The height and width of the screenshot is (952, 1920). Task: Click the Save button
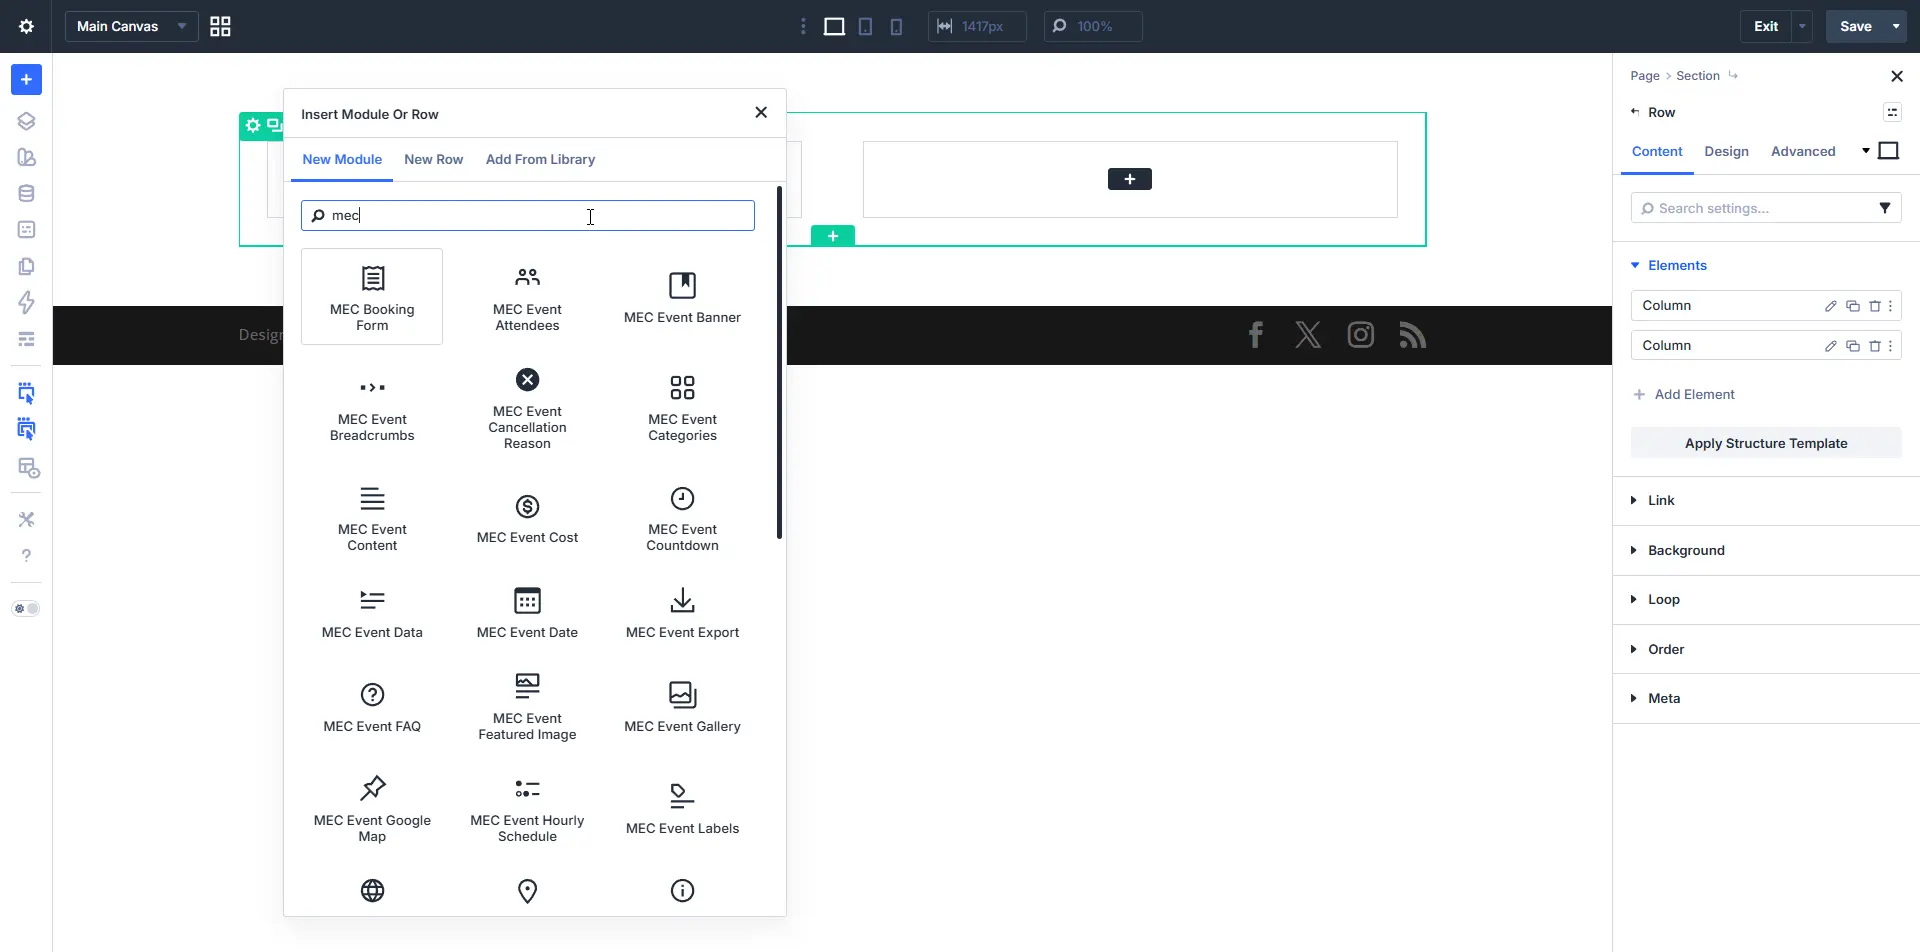click(1856, 26)
